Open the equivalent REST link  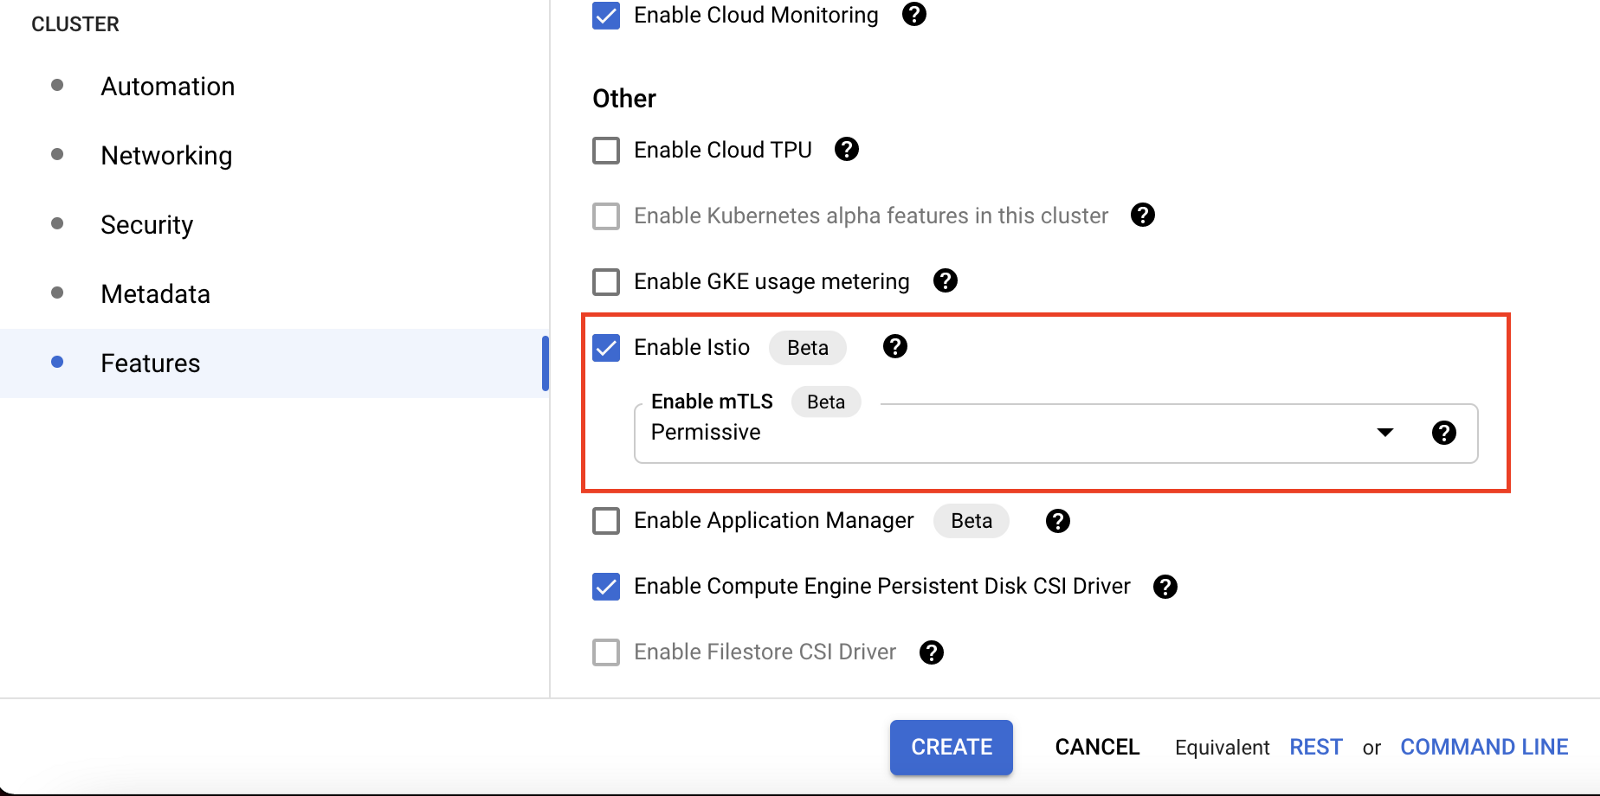(x=1316, y=747)
